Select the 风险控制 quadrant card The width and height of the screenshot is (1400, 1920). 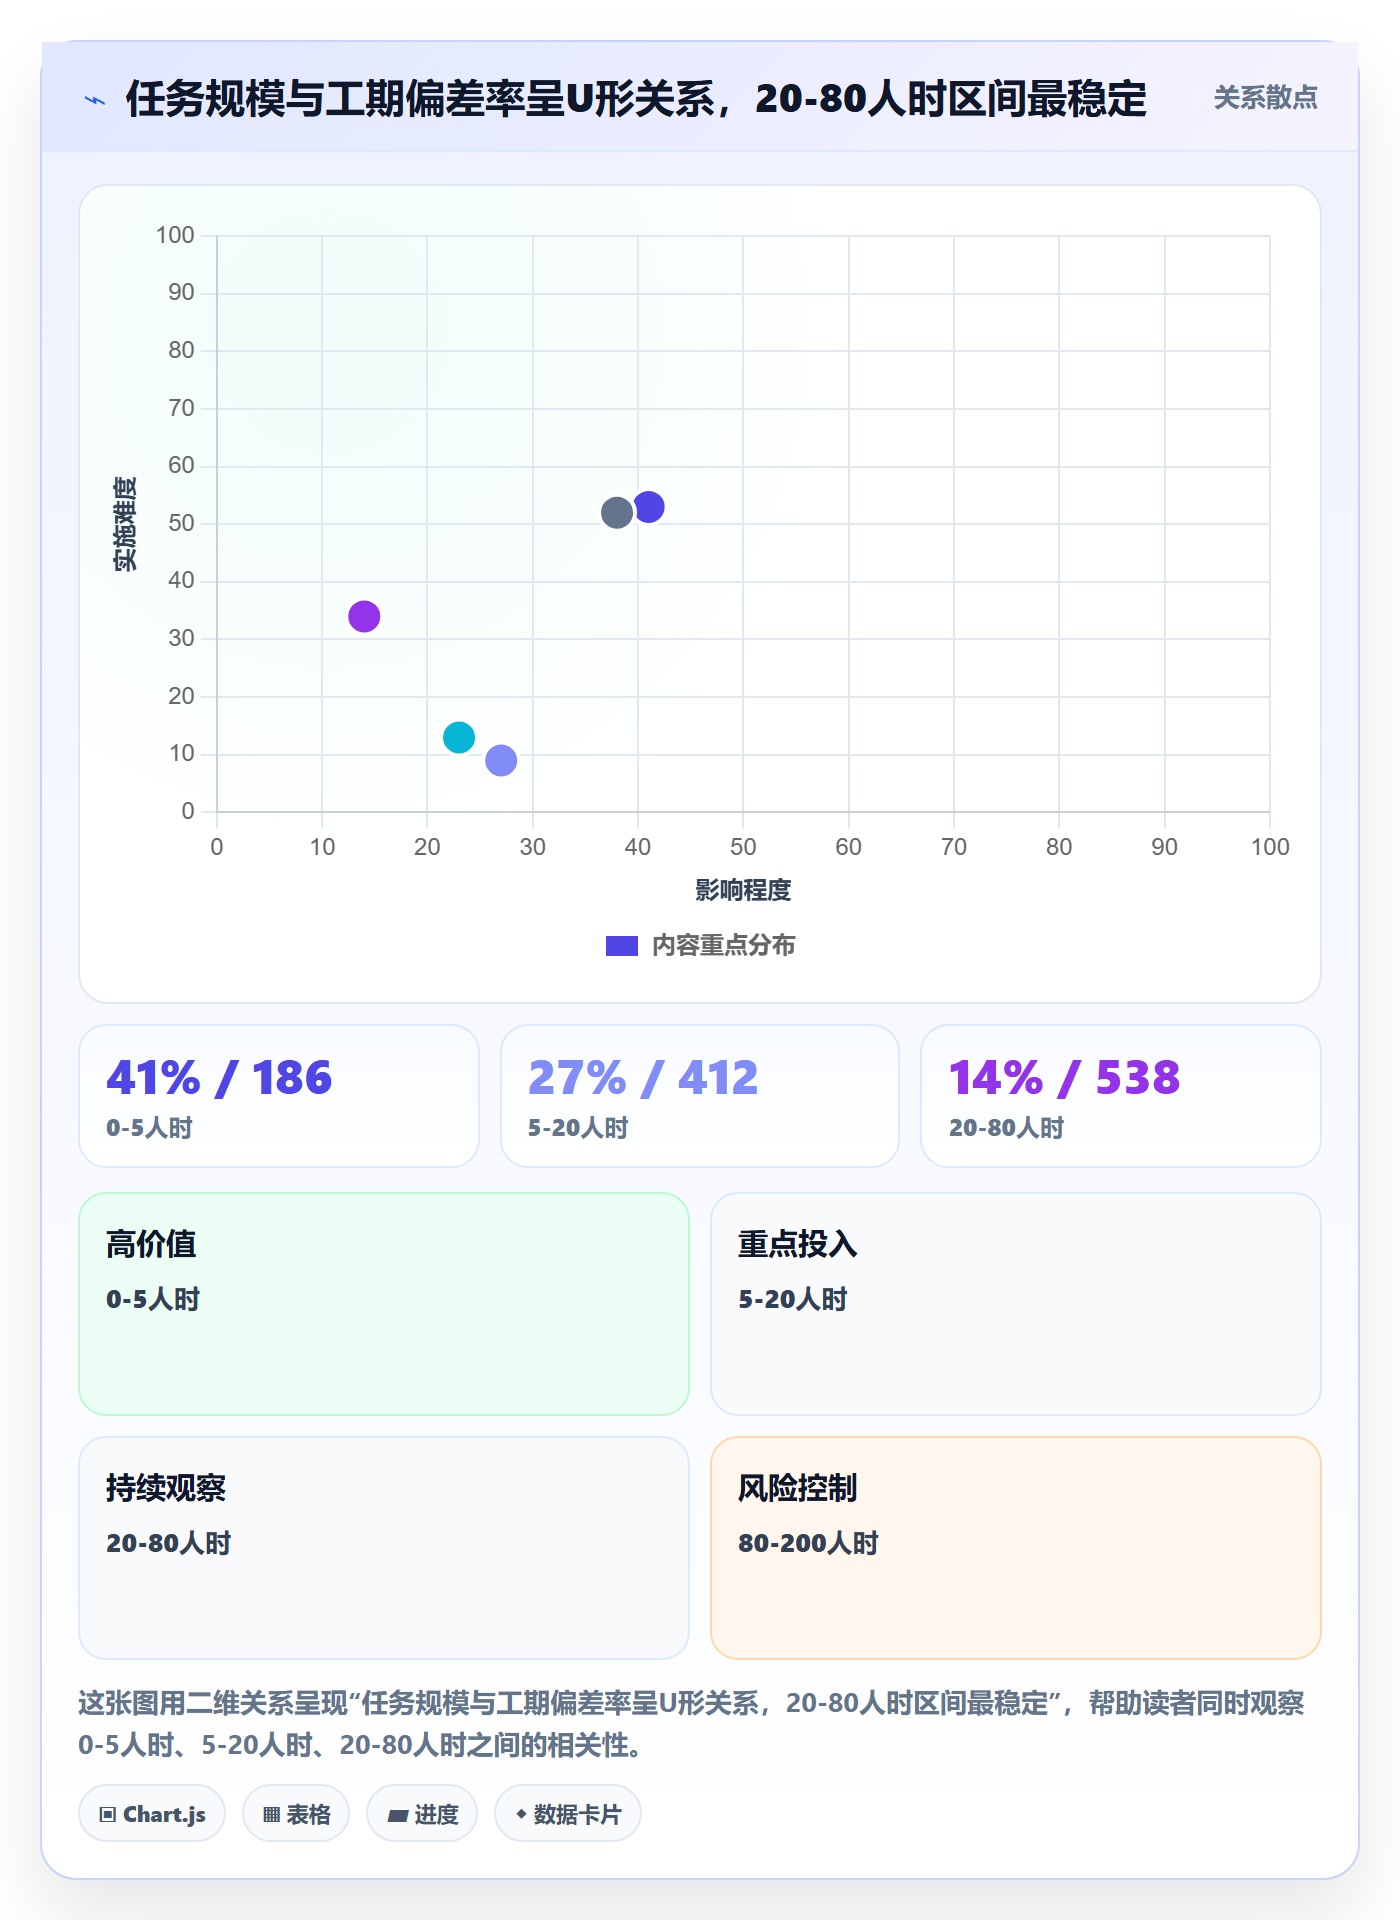(x=1016, y=1548)
